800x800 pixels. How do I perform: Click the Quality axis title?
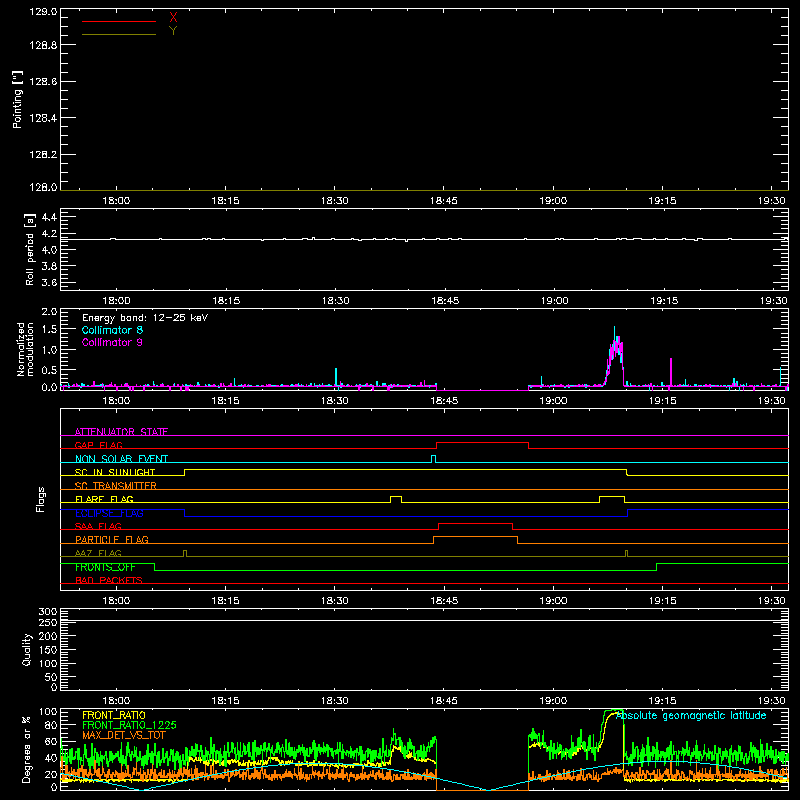(x=27, y=649)
